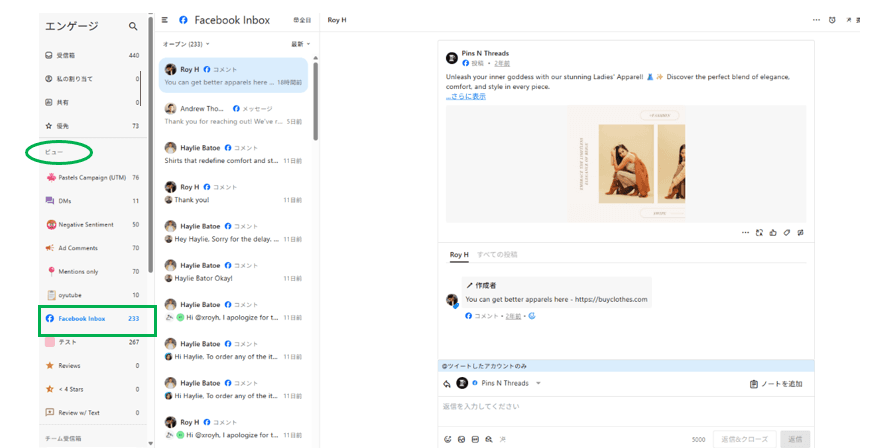Switch to the すべての投稿 tab

point(497,255)
